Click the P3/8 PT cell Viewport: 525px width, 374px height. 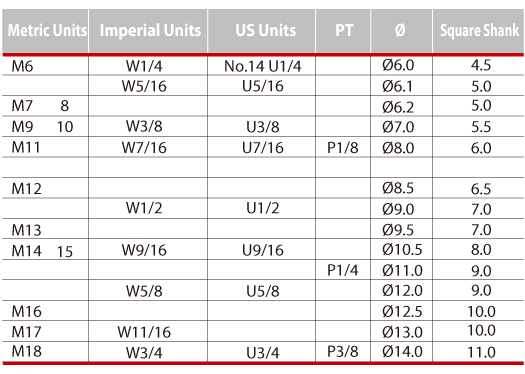click(x=343, y=352)
